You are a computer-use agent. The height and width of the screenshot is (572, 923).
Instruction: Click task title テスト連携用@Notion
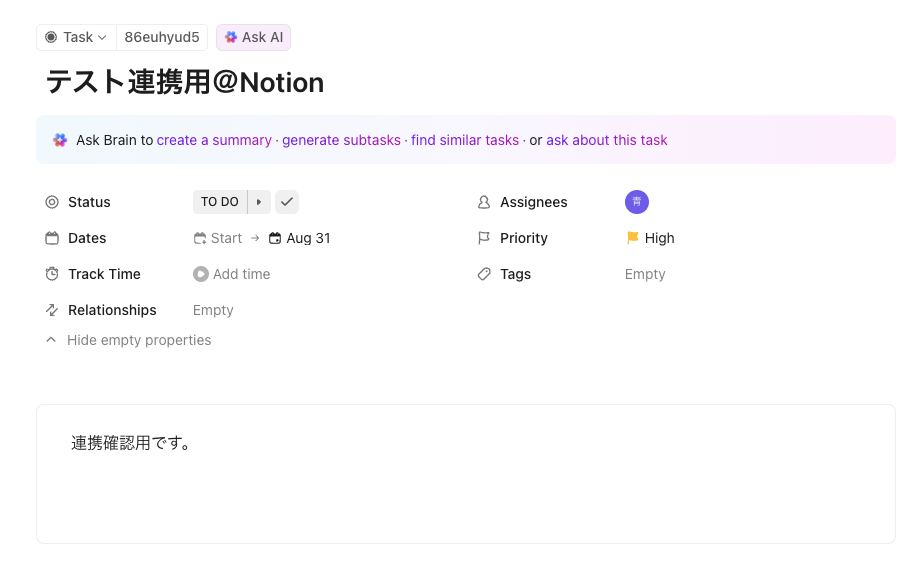(x=185, y=82)
